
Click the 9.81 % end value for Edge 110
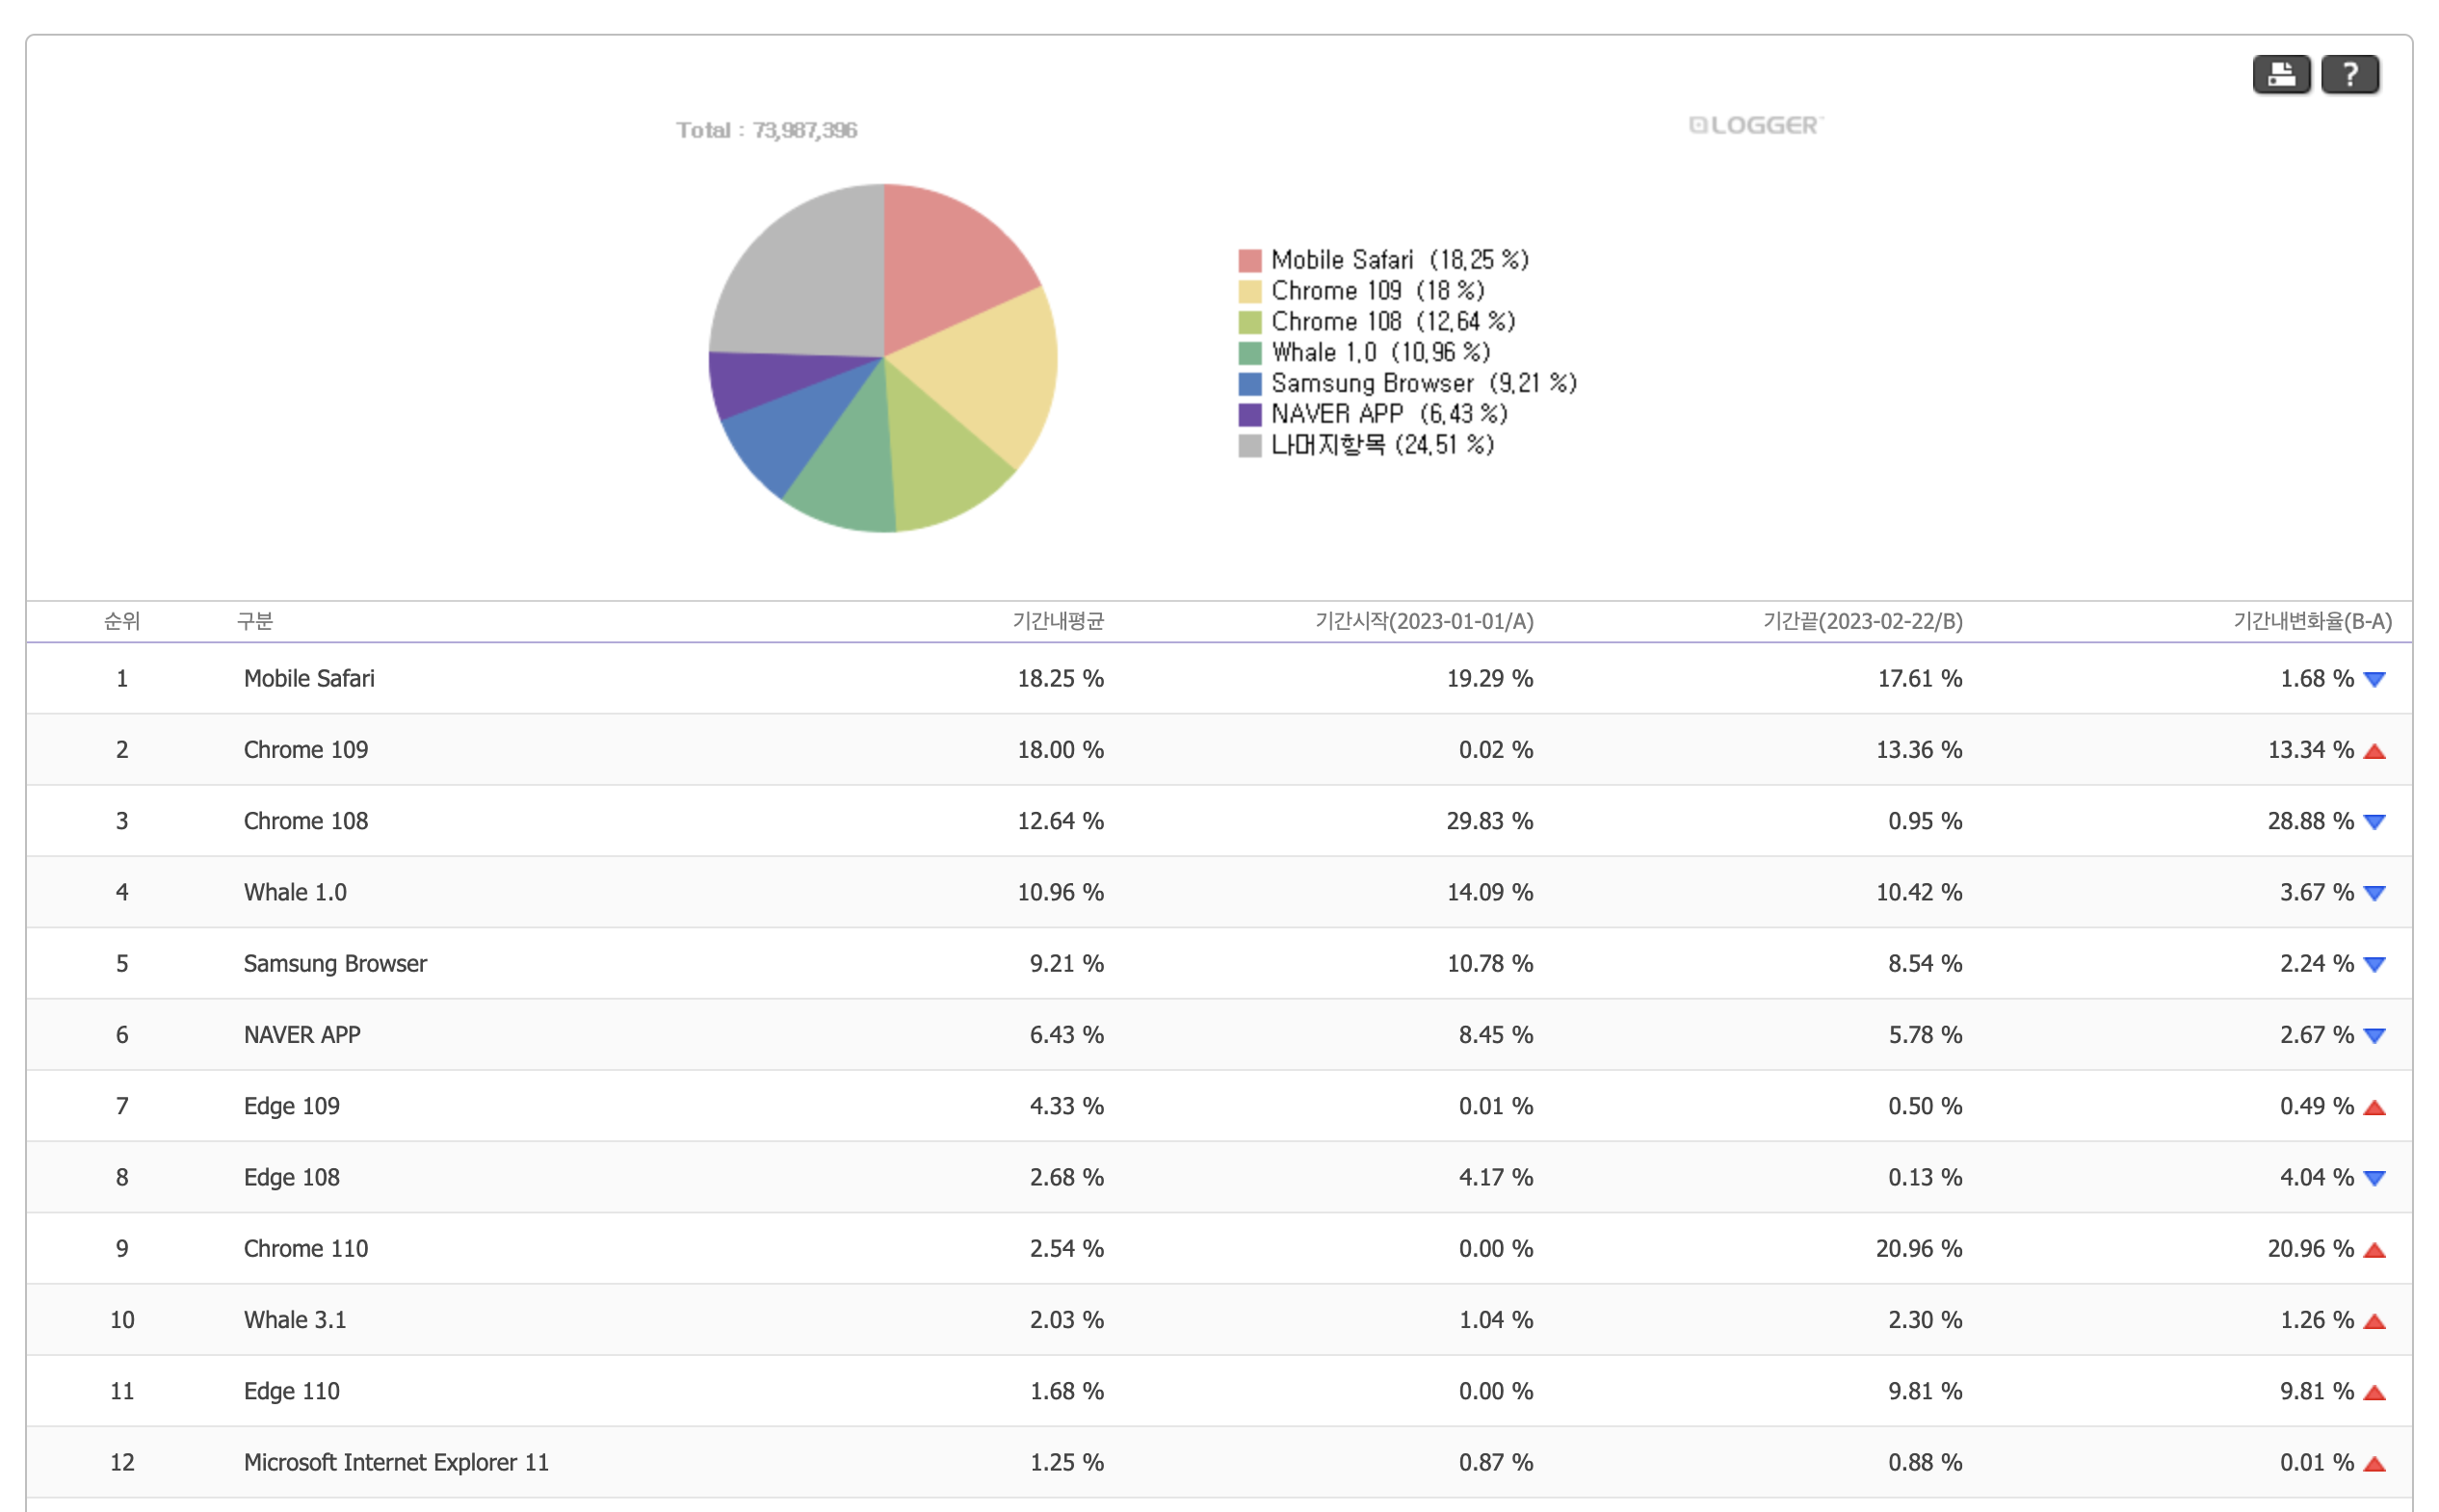[x=1924, y=1391]
